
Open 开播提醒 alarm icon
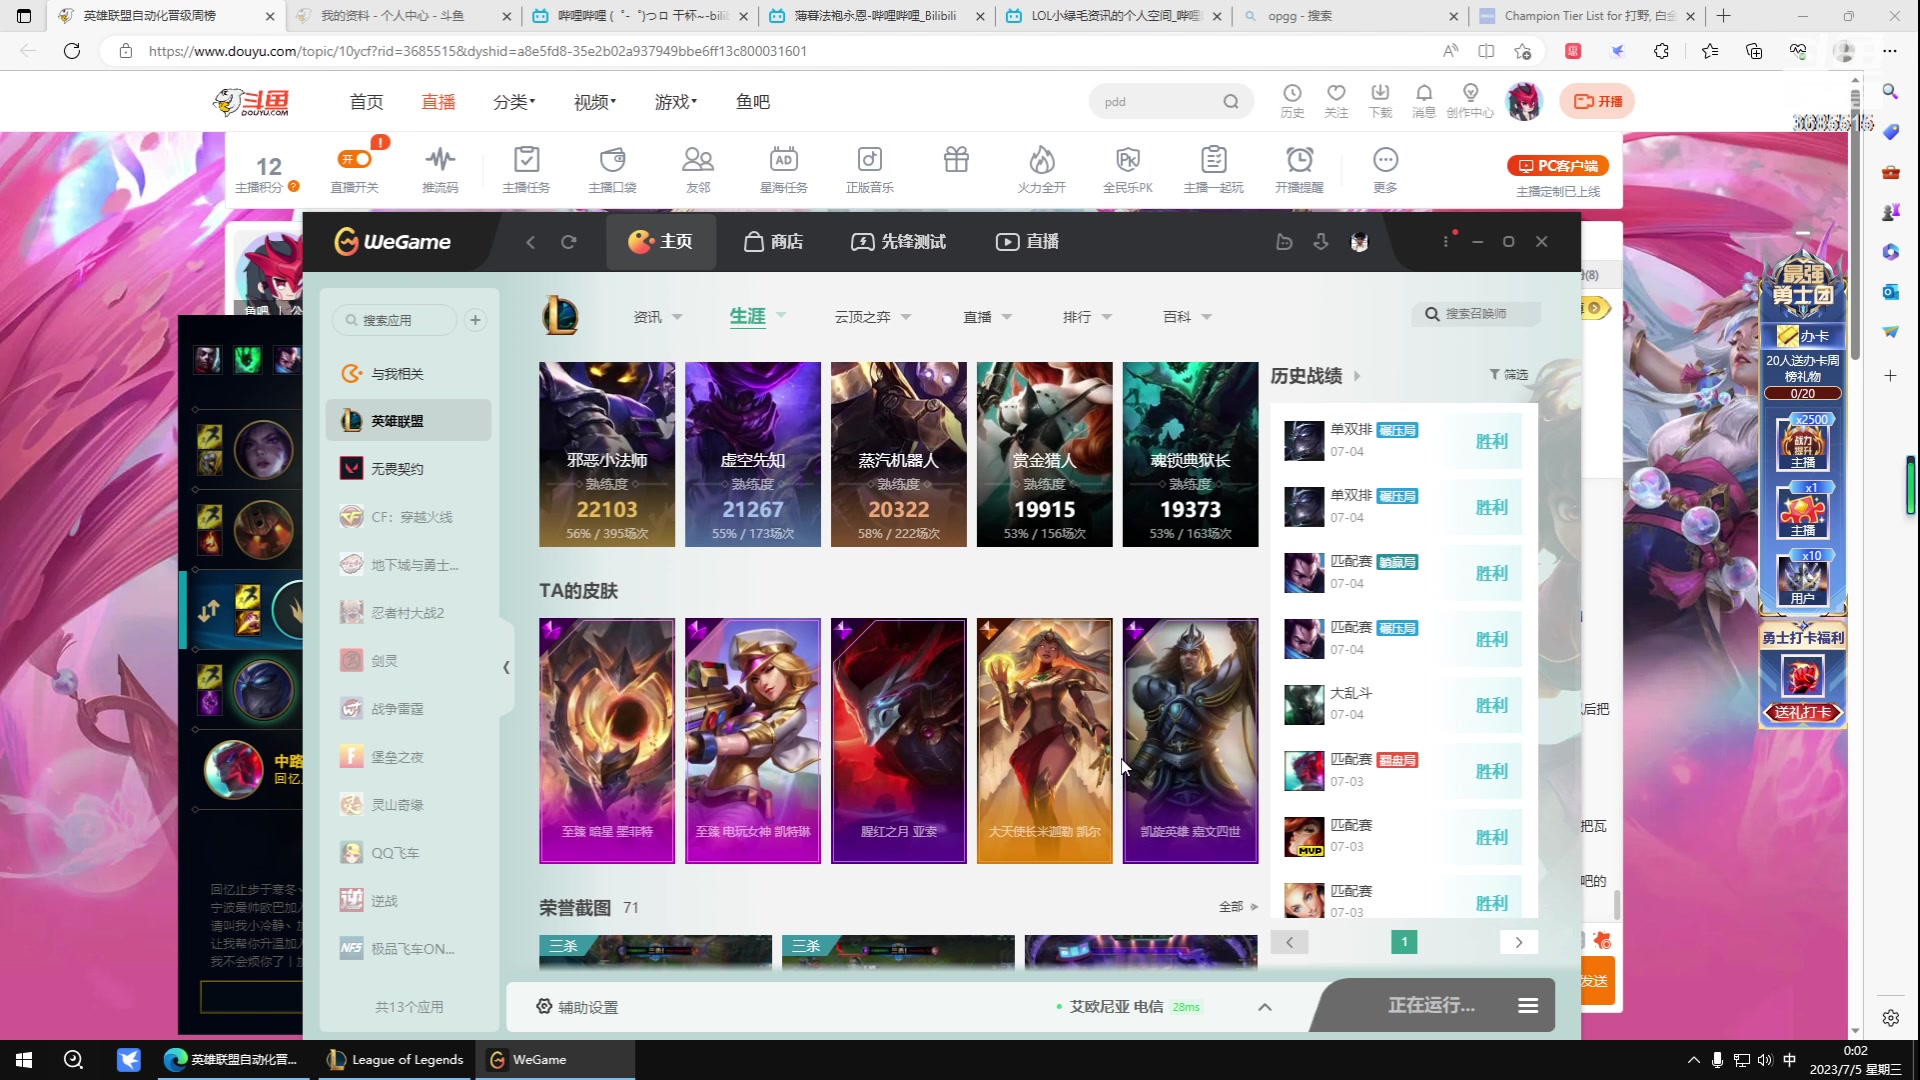[1299, 168]
